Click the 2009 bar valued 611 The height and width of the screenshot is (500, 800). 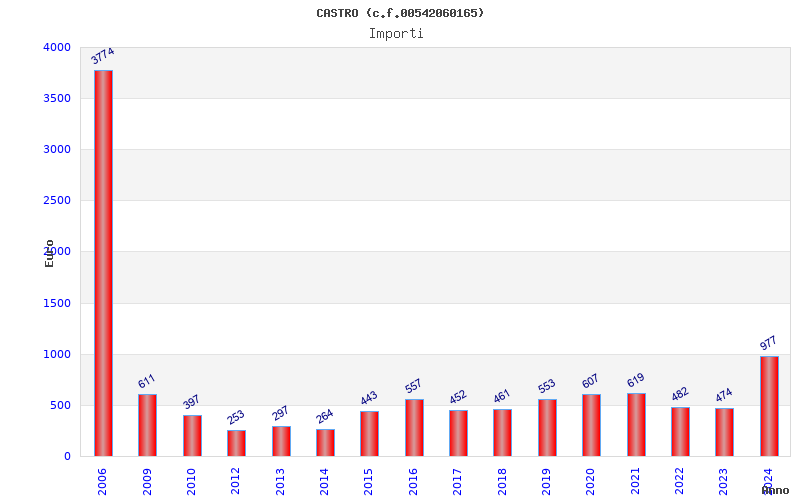(x=147, y=425)
